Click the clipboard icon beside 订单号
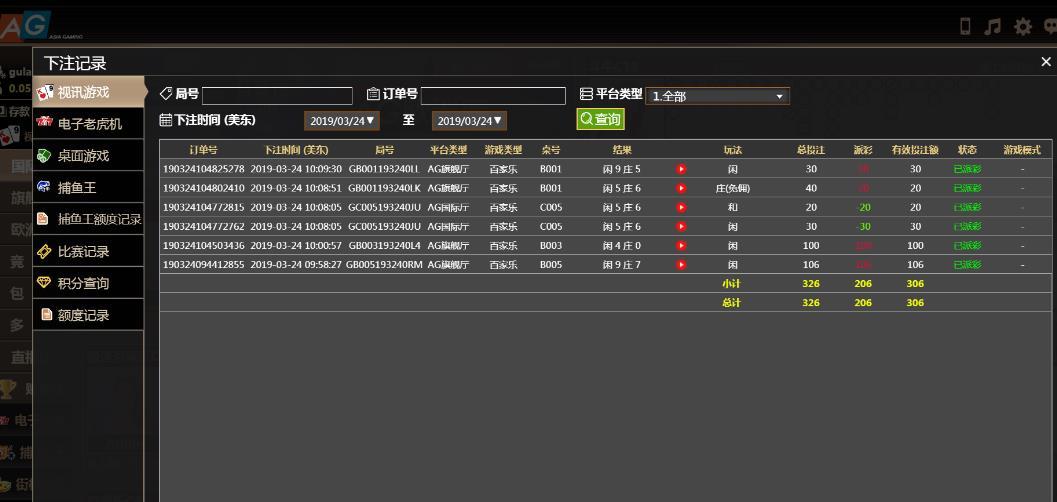This screenshot has width=1057, height=502. click(x=373, y=94)
